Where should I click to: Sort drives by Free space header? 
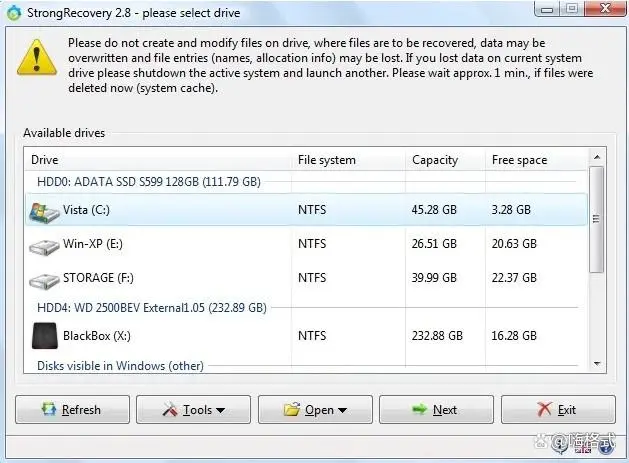(519, 160)
